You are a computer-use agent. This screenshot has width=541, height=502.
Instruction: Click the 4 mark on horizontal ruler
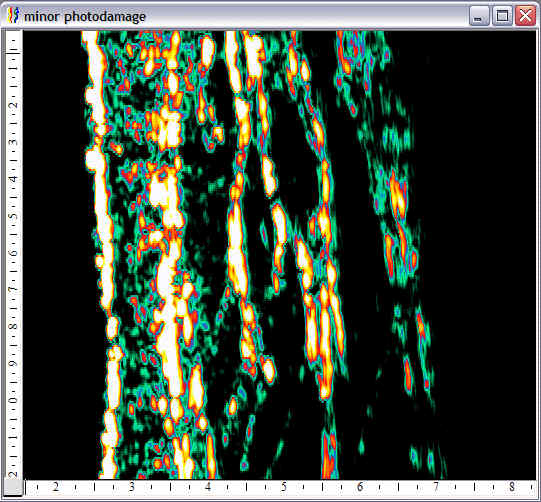pyautogui.click(x=208, y=487)
